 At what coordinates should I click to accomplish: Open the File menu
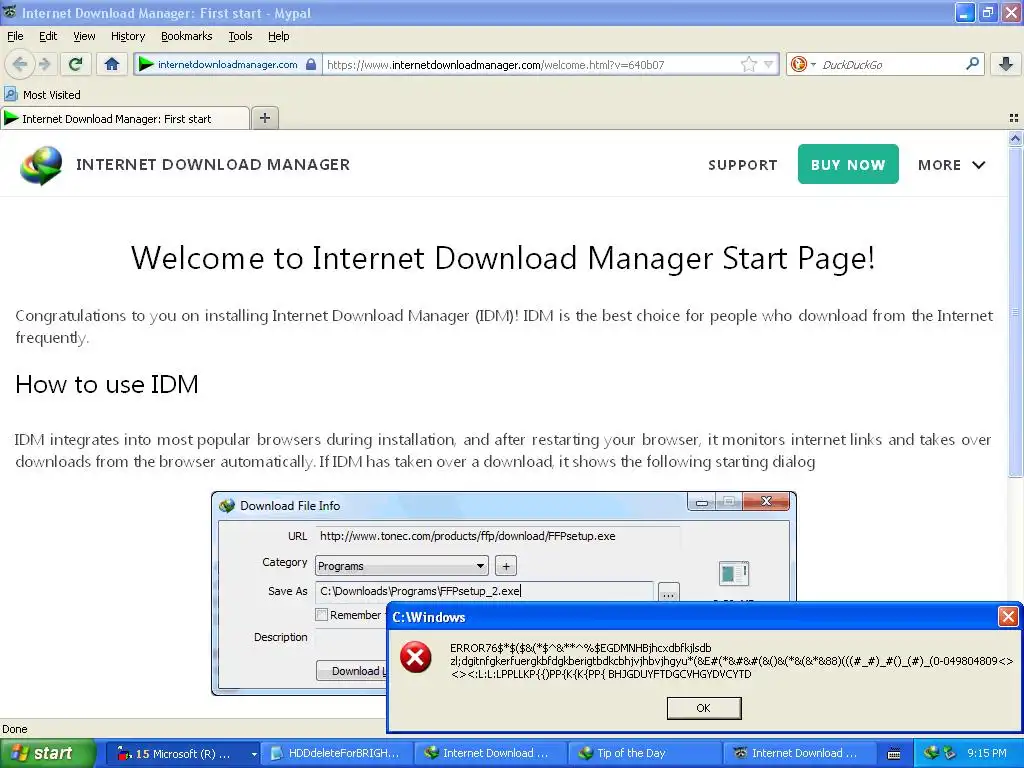coord(15,36)
